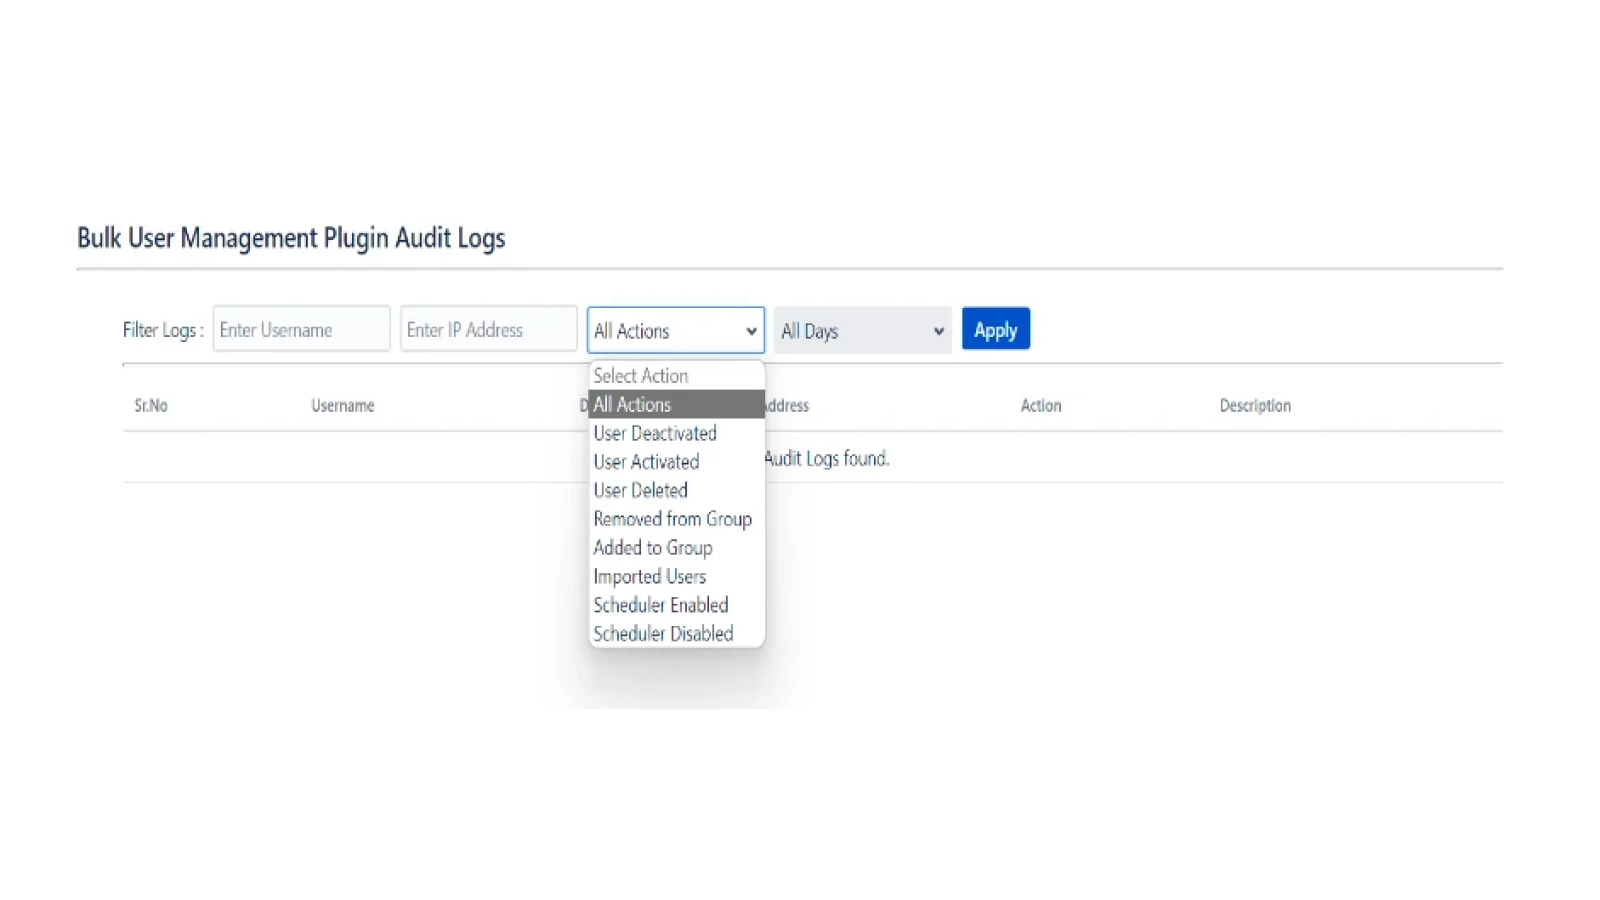Select Removed from Group option

tap(672, 519)
